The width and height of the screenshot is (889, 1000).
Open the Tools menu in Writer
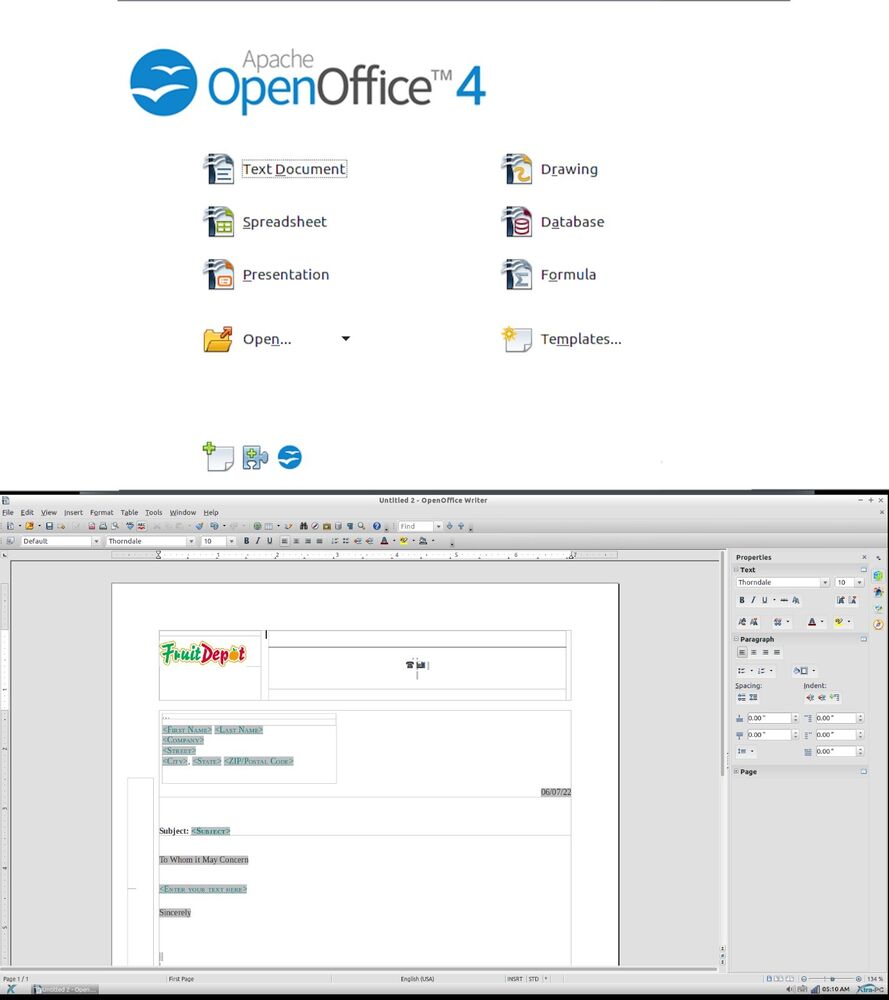pyautogui.click(x=154, y=512)
